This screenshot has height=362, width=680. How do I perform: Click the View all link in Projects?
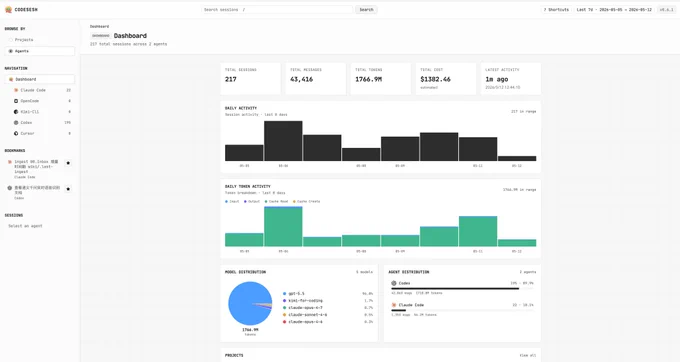click(x=528, y=355)
